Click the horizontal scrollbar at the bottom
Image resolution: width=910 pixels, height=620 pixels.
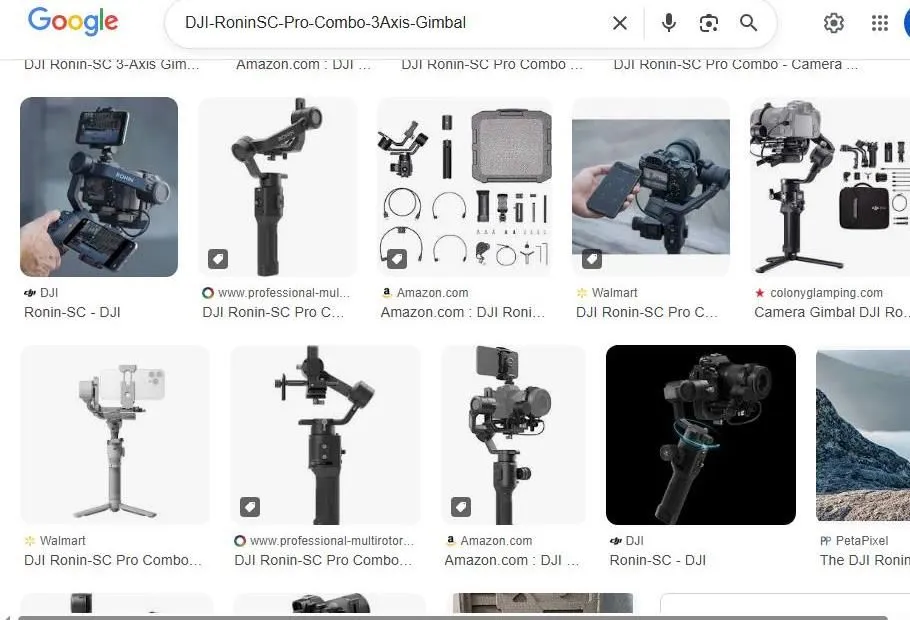(x=453, y=618)
